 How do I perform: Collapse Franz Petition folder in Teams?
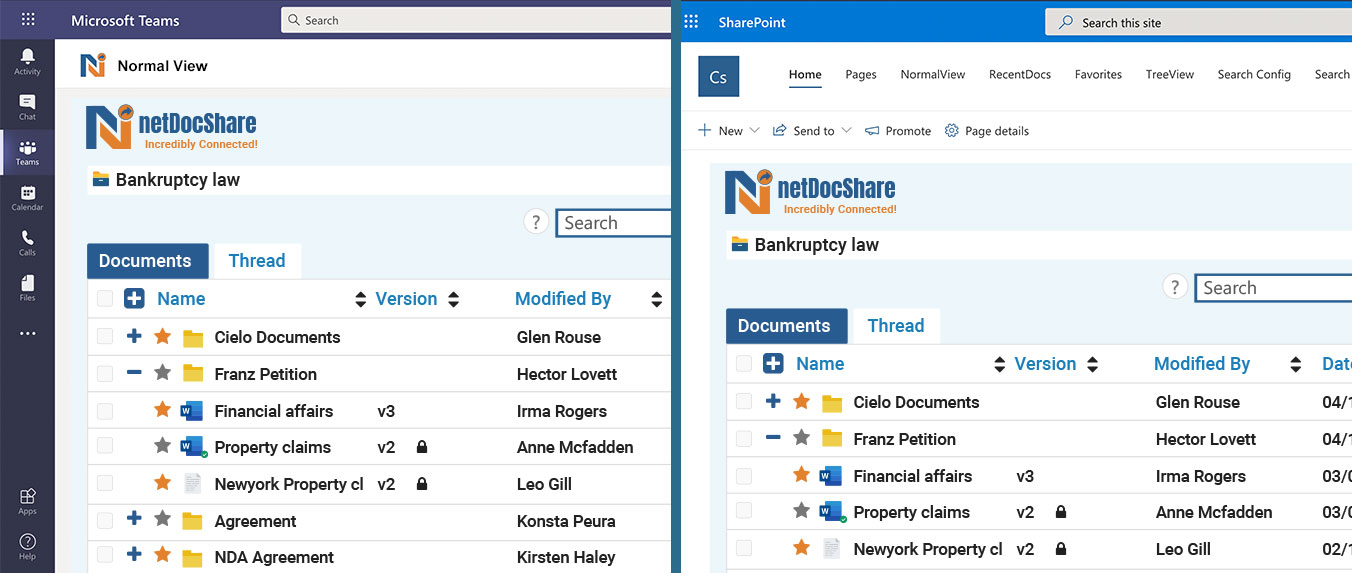(134, 373)
